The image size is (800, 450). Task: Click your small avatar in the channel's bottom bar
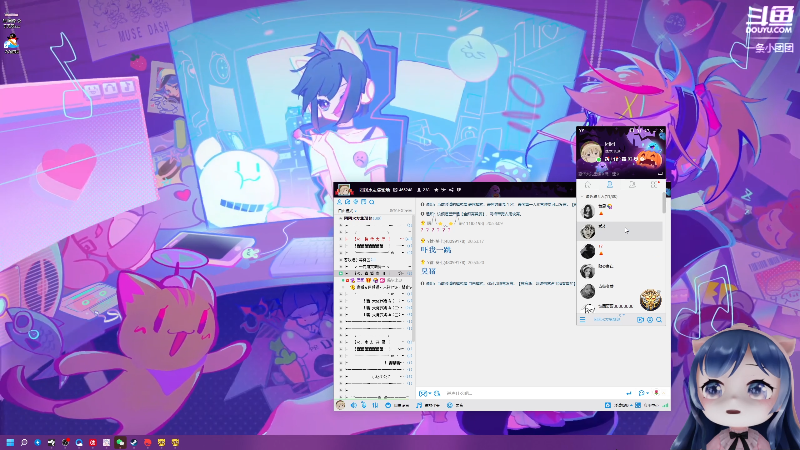340,405
